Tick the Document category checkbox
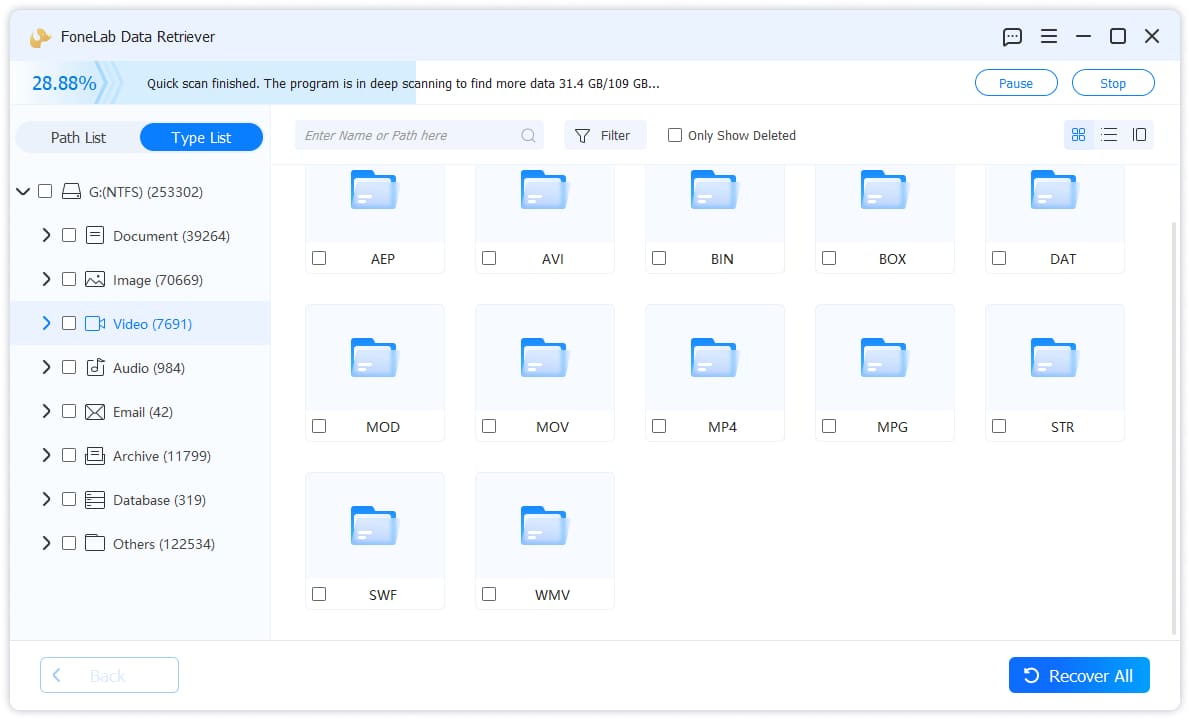 pos(69,235)
